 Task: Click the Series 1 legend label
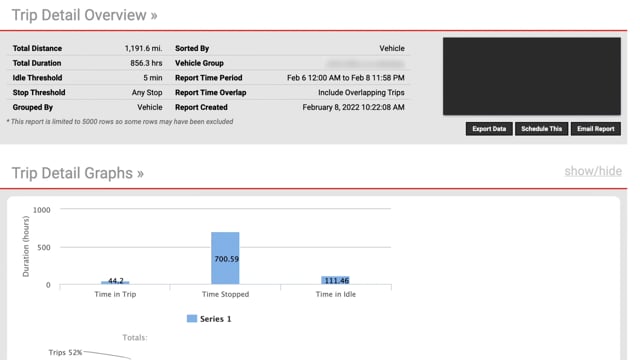[216, 319]
